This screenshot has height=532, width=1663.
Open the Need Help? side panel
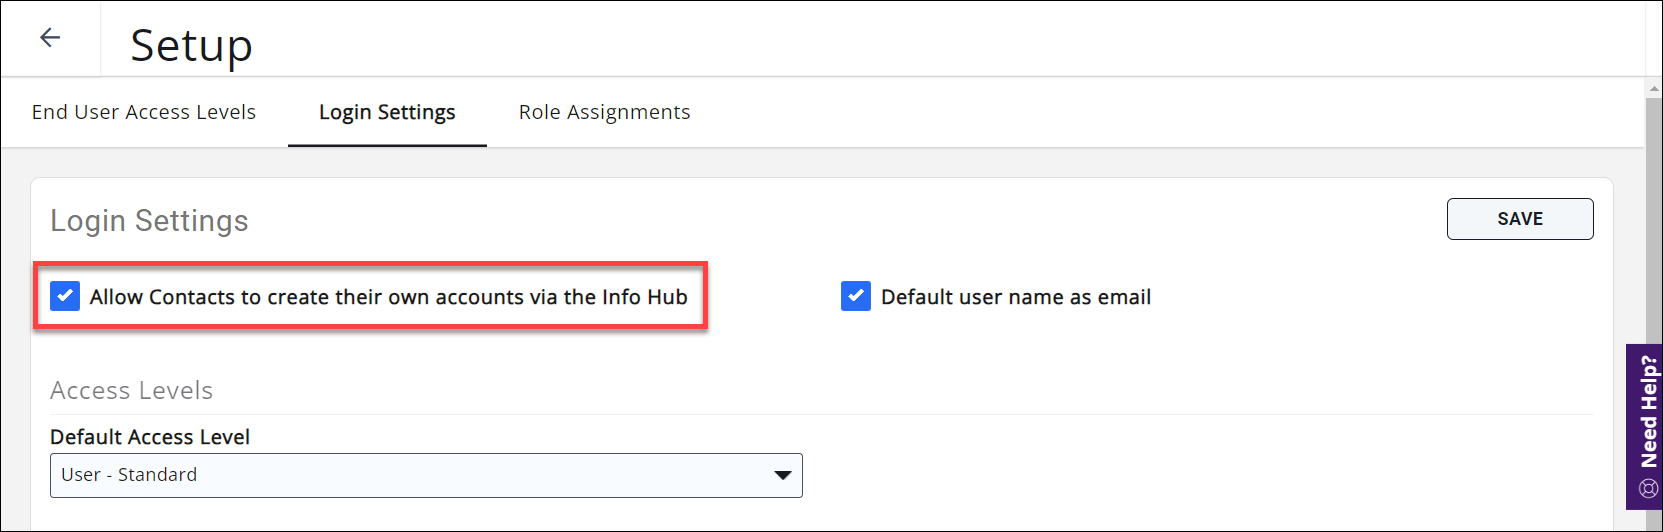pos(1648,412)
